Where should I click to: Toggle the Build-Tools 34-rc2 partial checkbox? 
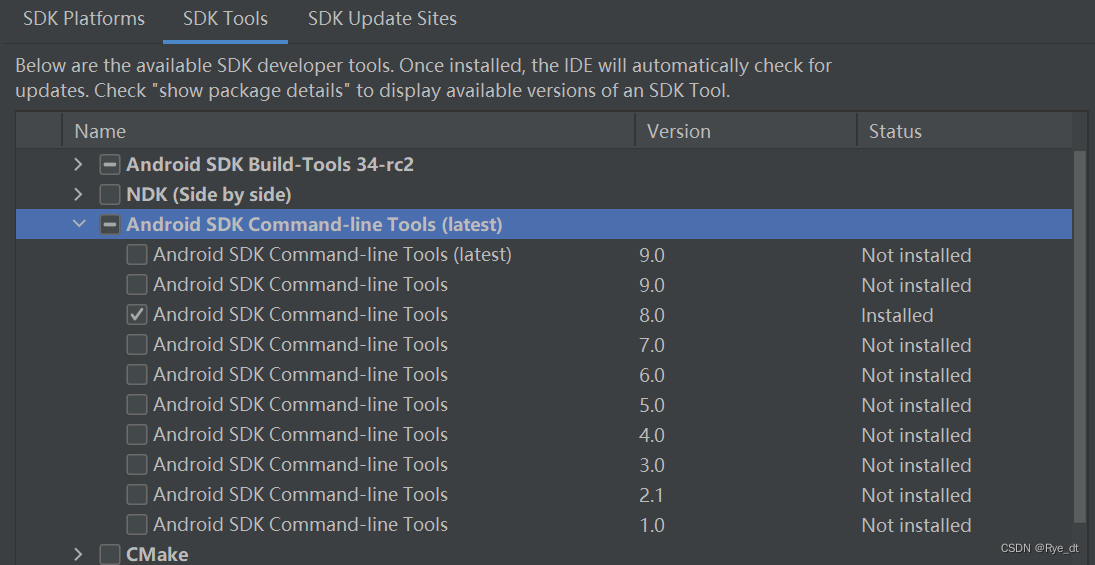110,165
